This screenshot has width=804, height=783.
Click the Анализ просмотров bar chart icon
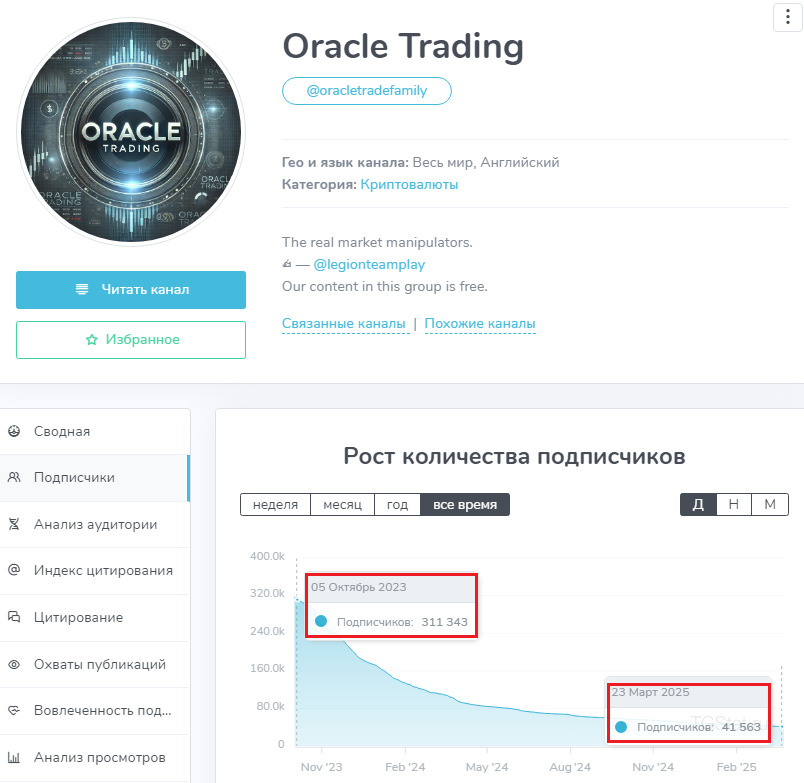coord(14,757)
